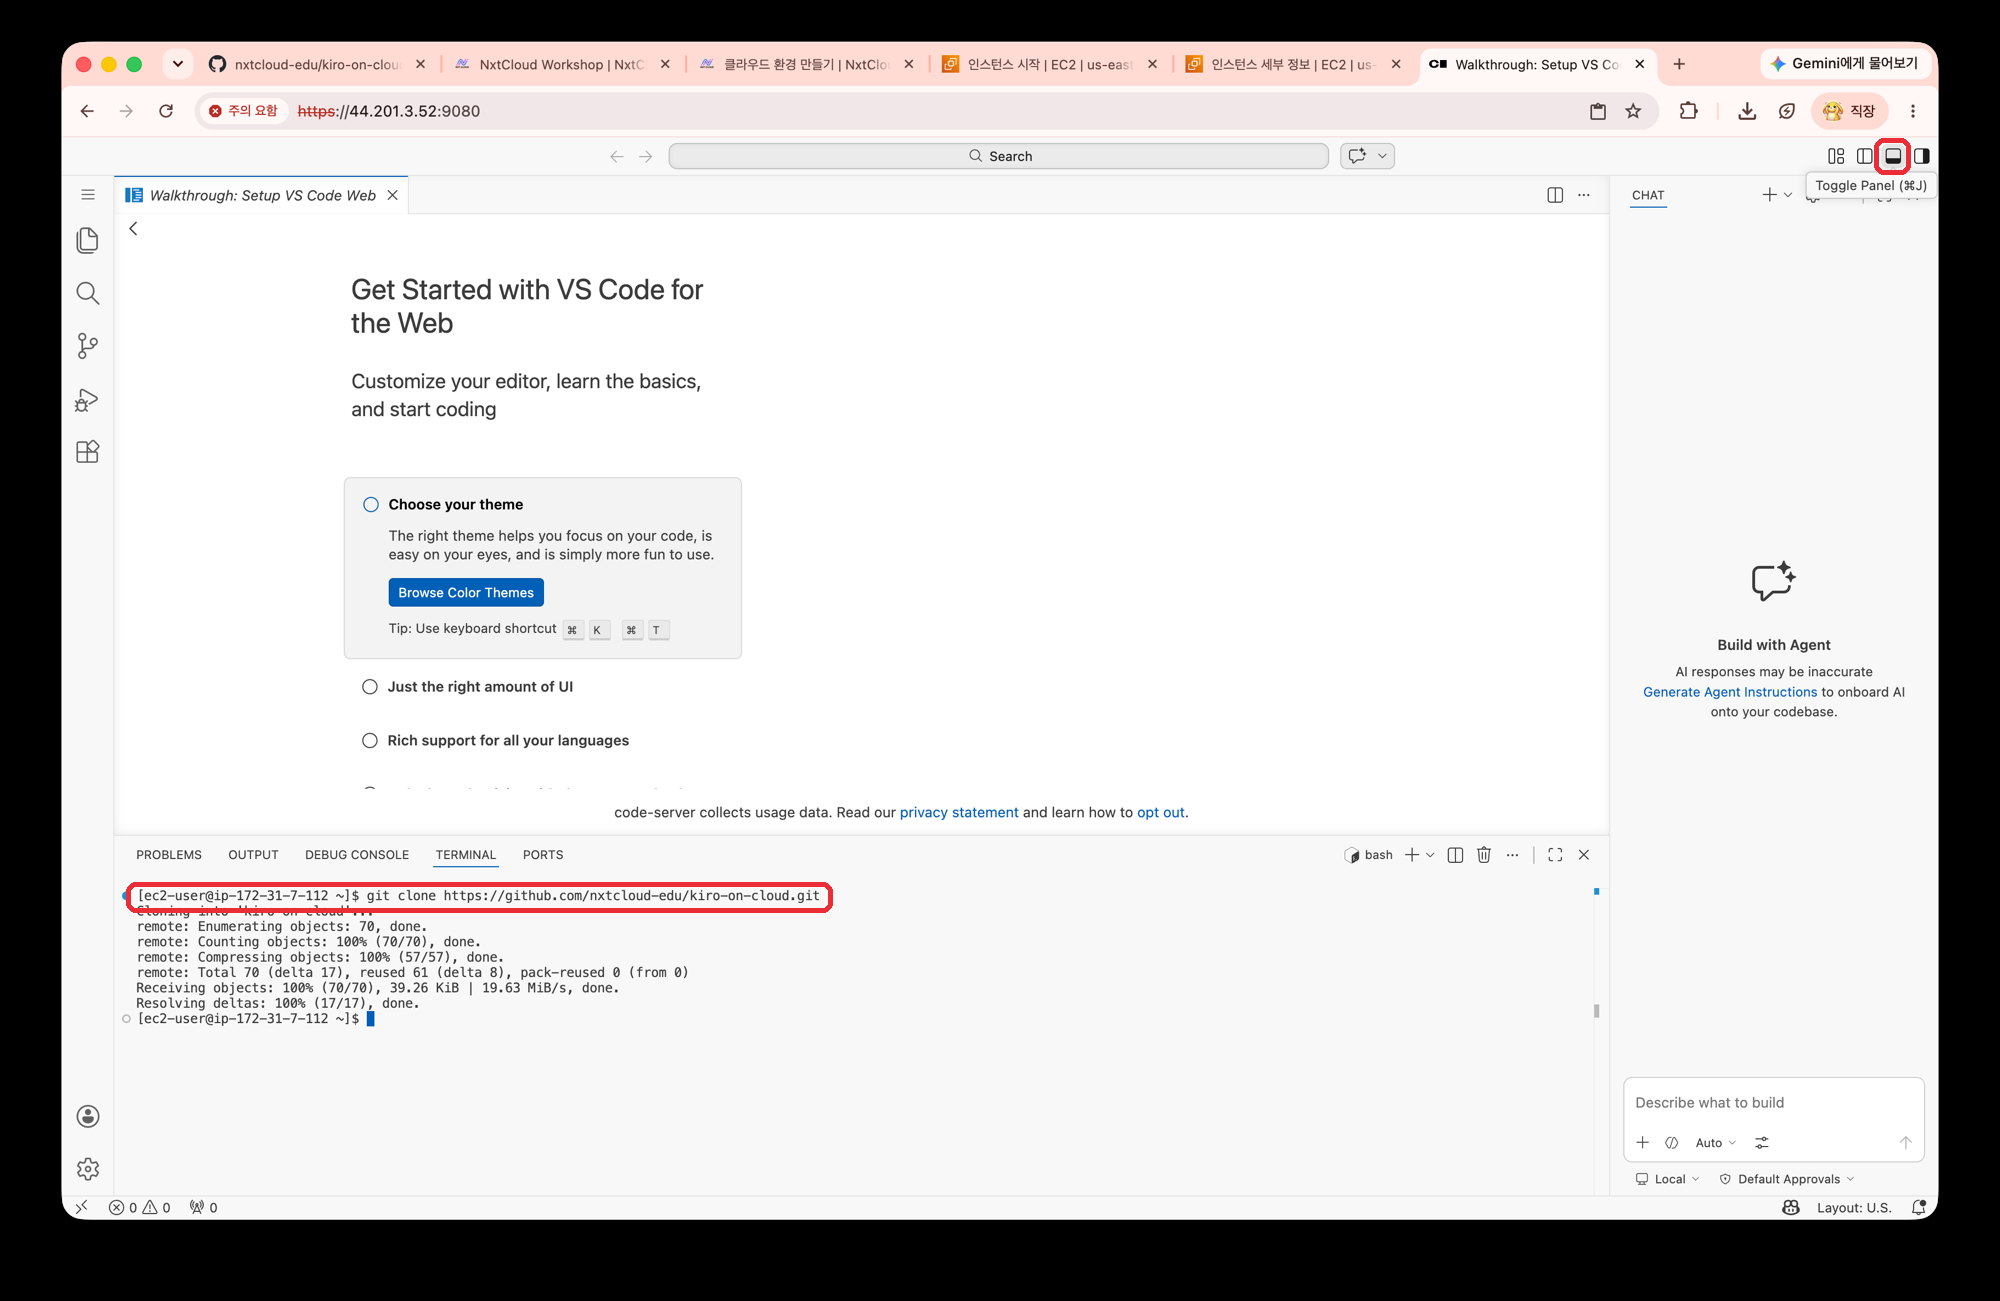Toggle the Primary Side Bar icon
2000x1301 pixels.
[1864, 156]
